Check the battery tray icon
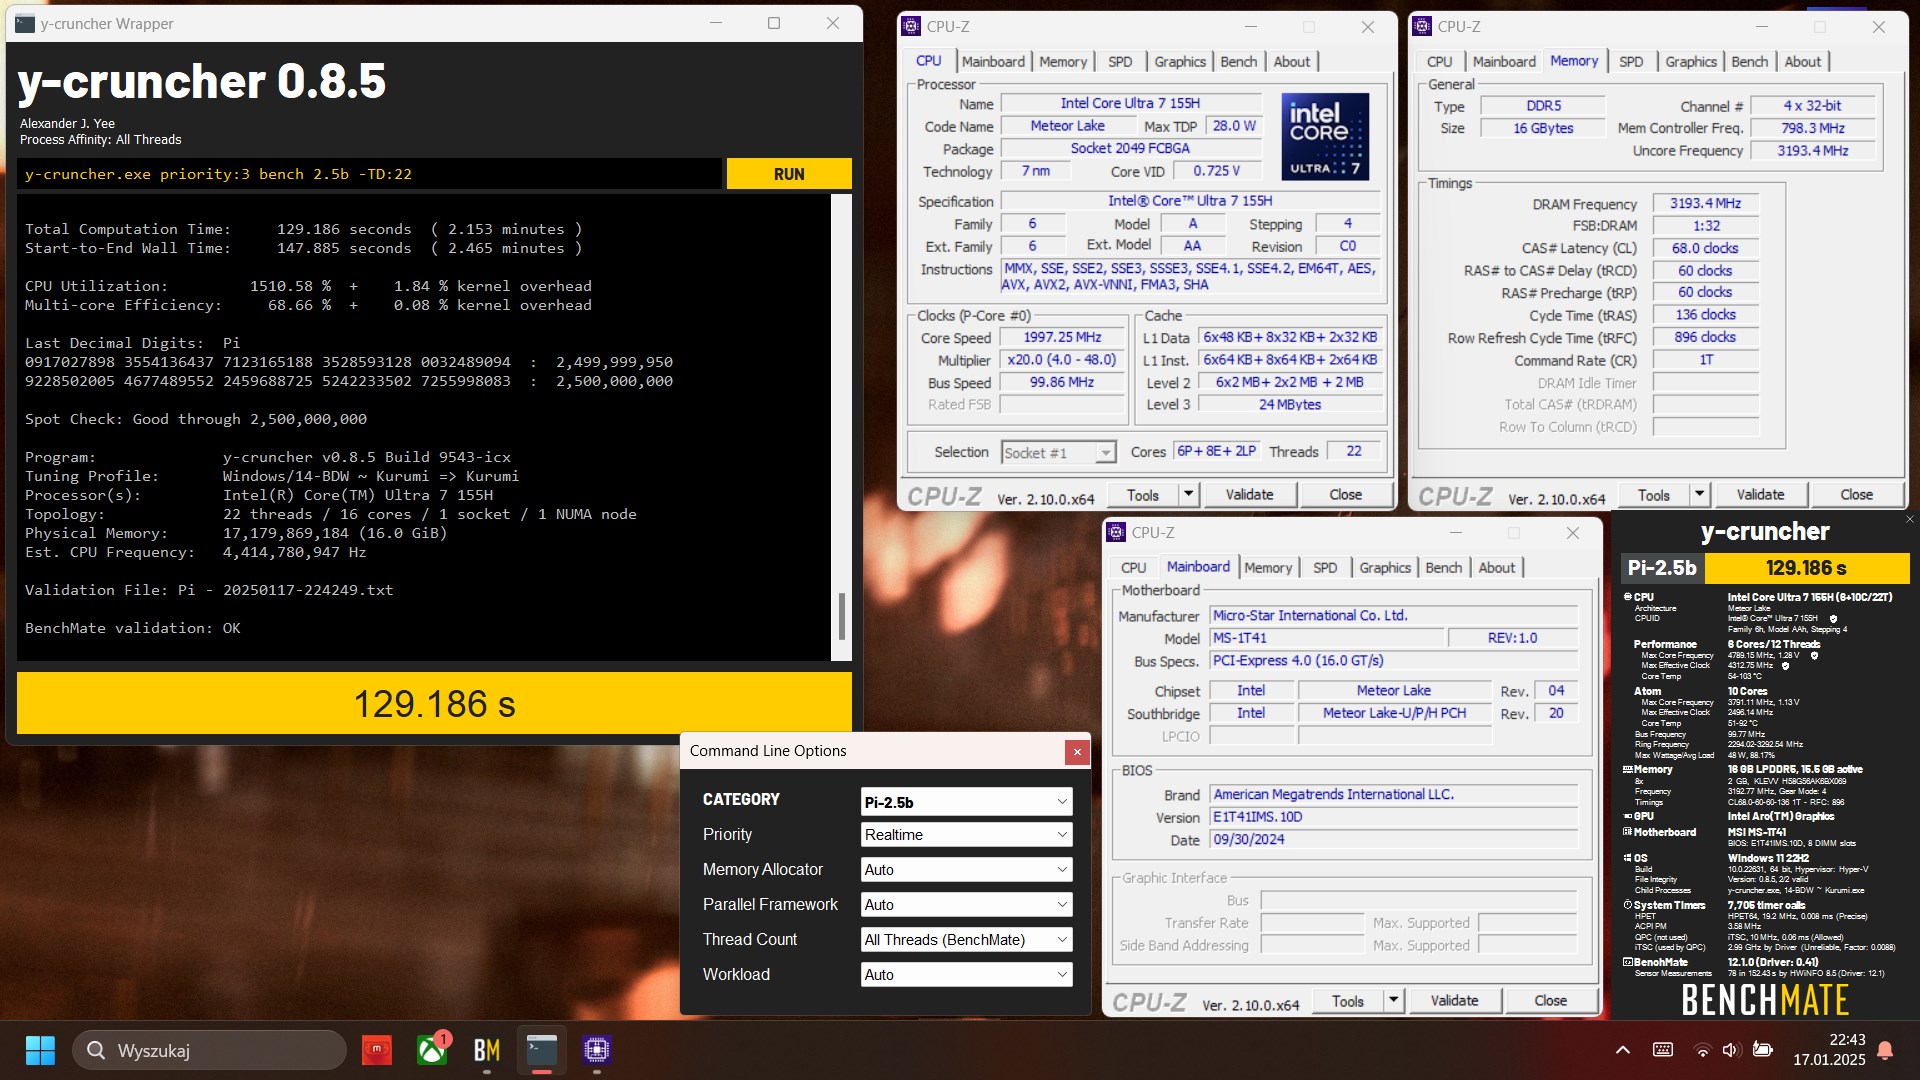The width and height of the screenshot is (1920, 1080). [1763, 1050]
